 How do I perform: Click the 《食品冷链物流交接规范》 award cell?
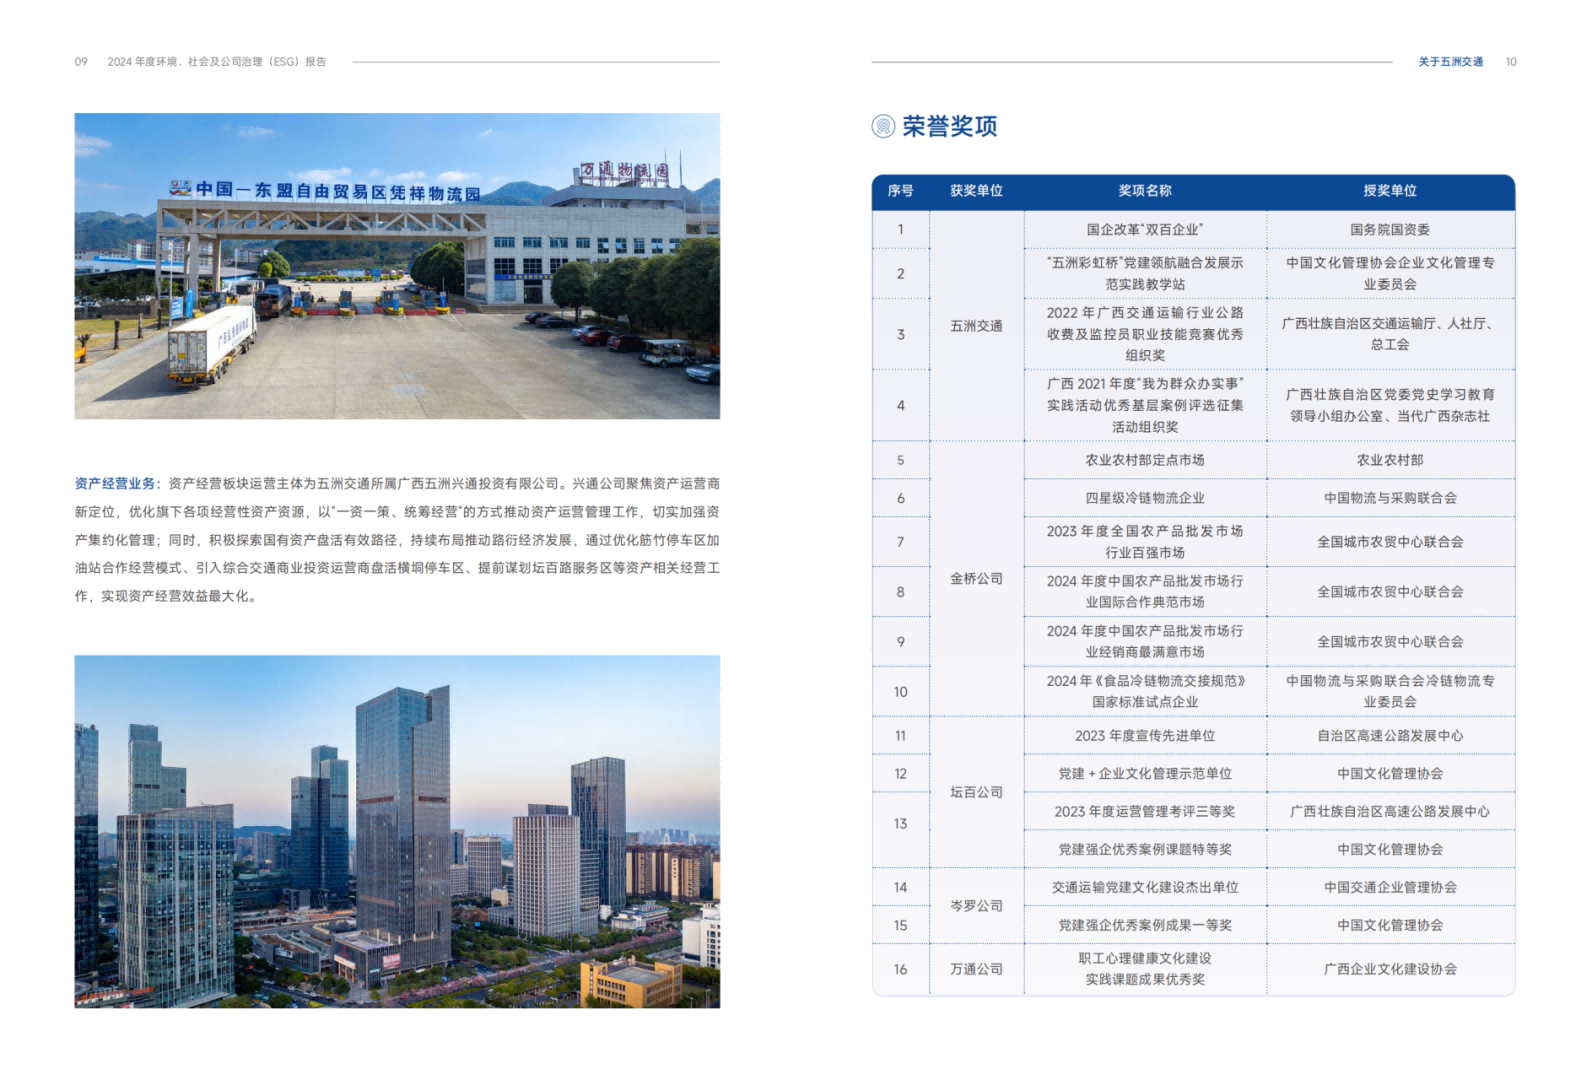click(x=1145, y=691)
